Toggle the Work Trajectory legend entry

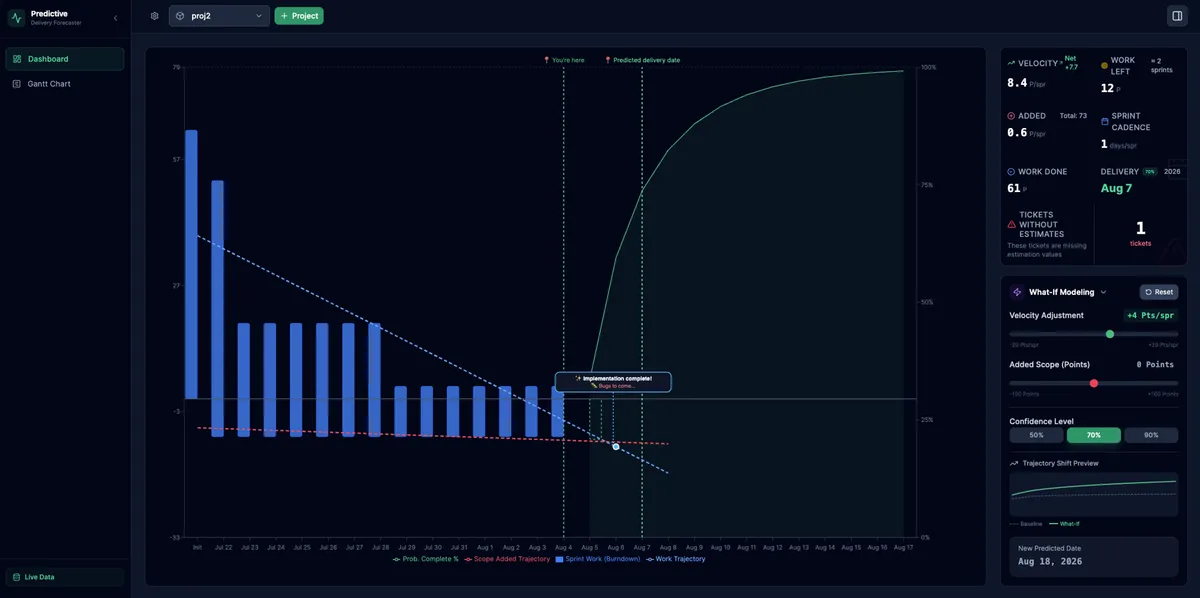tap(675, 559)
